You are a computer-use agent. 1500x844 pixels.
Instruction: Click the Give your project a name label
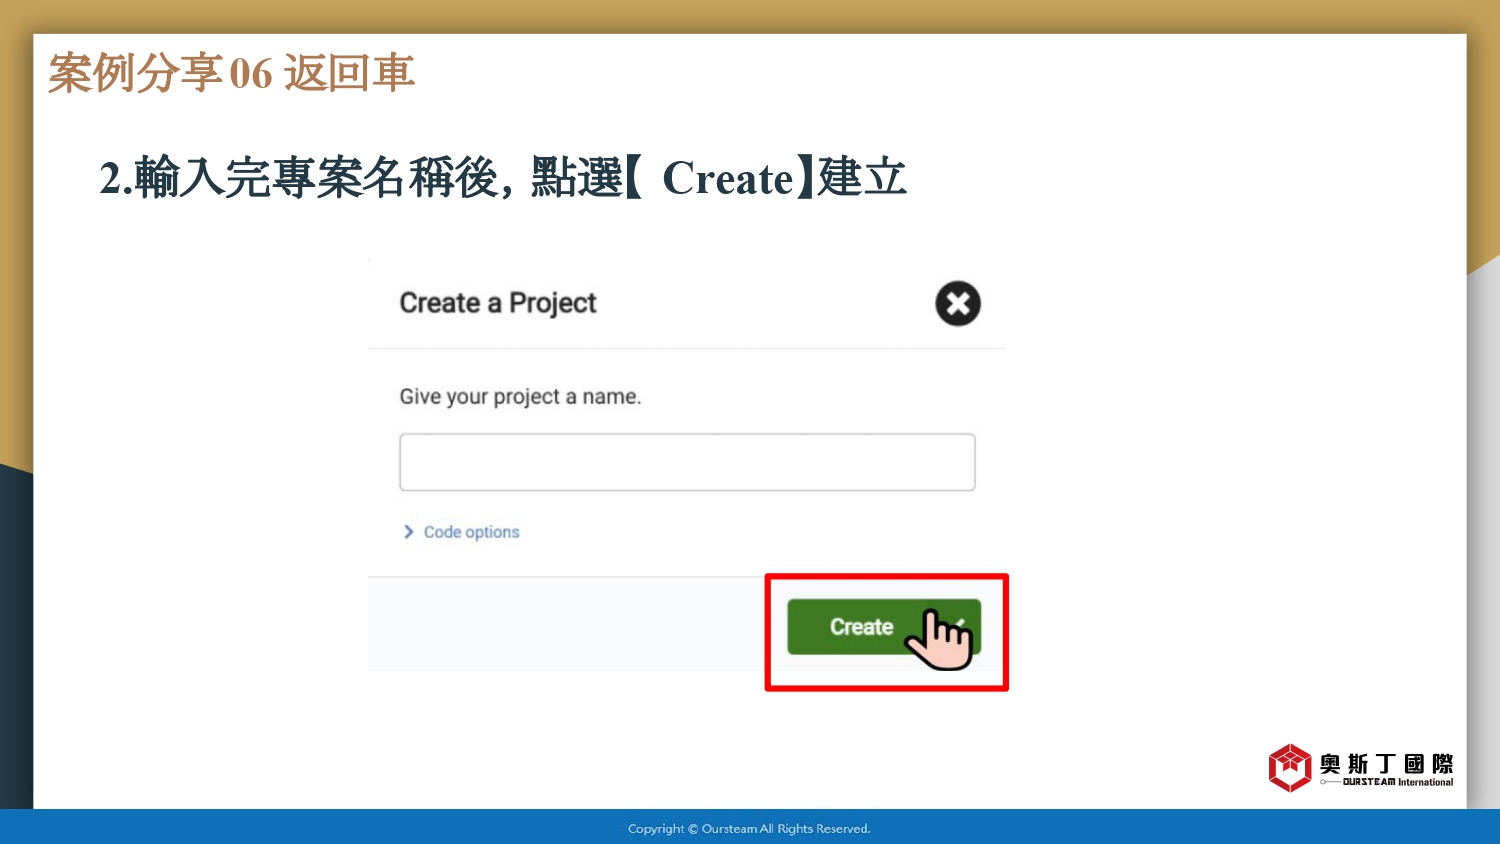(520, 397)
